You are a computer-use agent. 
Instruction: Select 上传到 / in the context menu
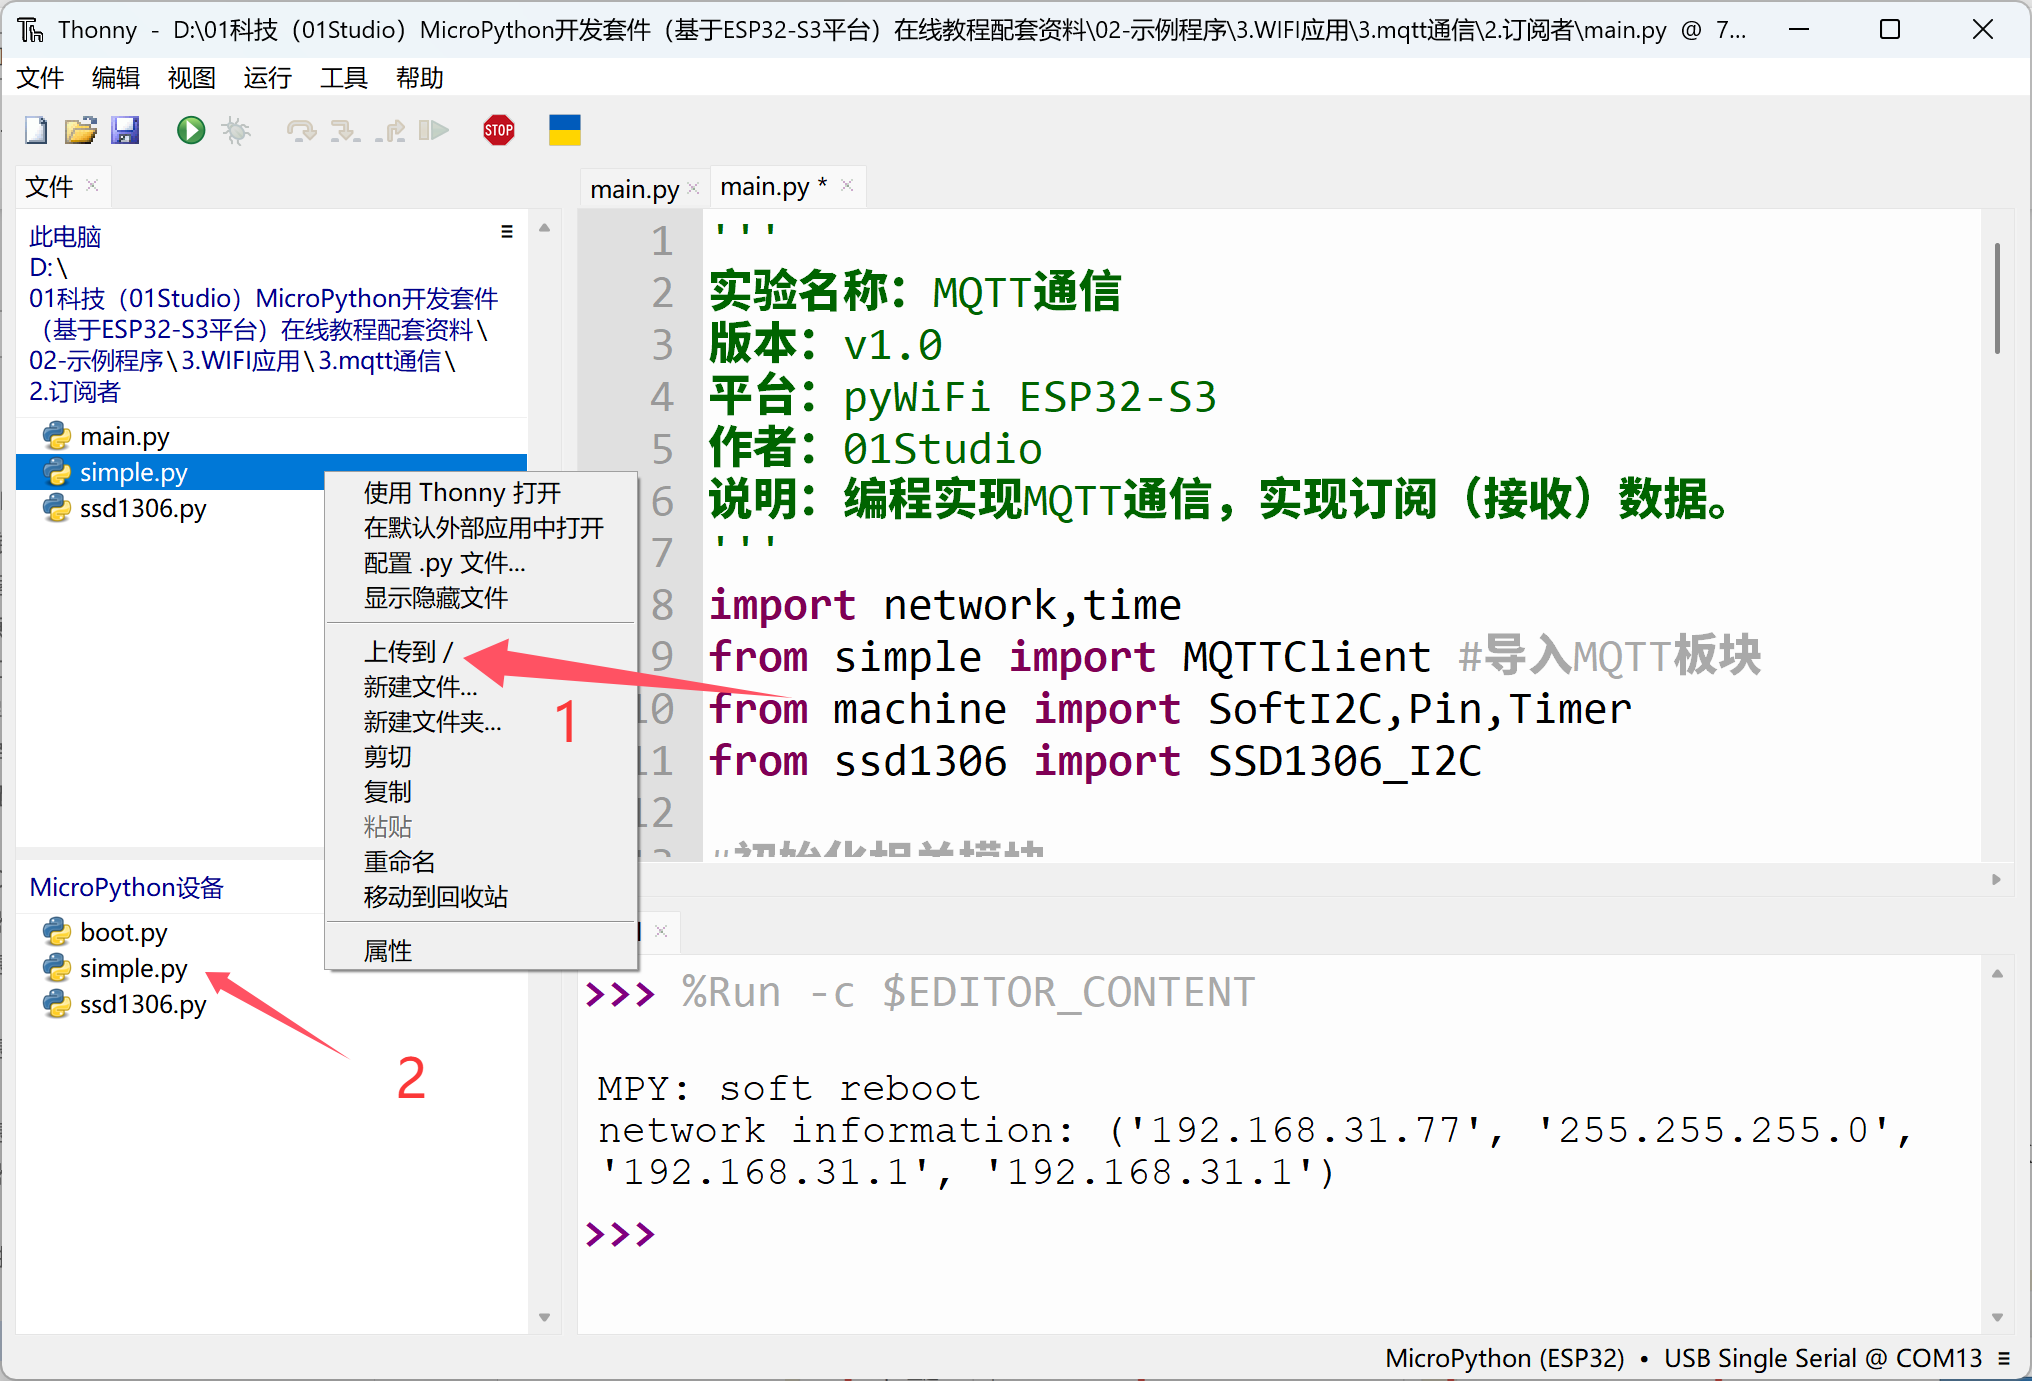click(405, 651)
